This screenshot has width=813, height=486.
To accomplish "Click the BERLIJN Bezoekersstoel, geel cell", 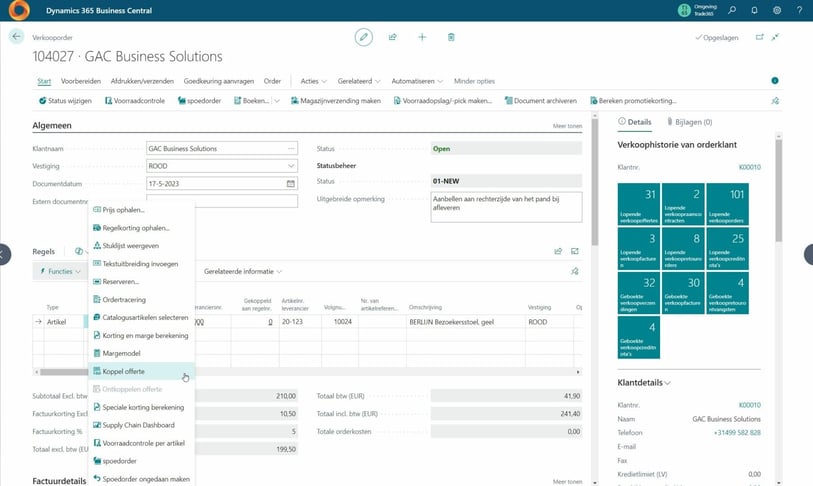I will click(x=466, y=322).
